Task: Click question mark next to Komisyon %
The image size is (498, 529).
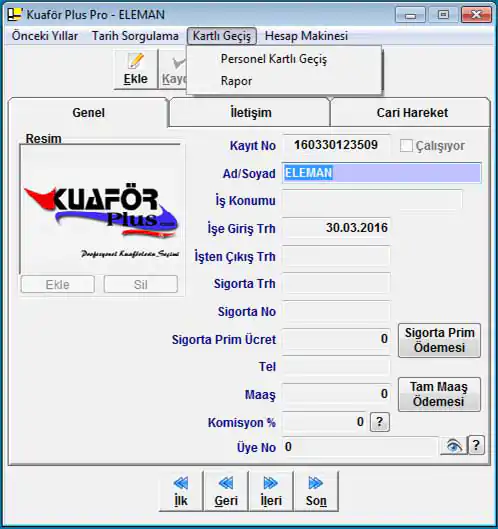Action: click(380, 422)
